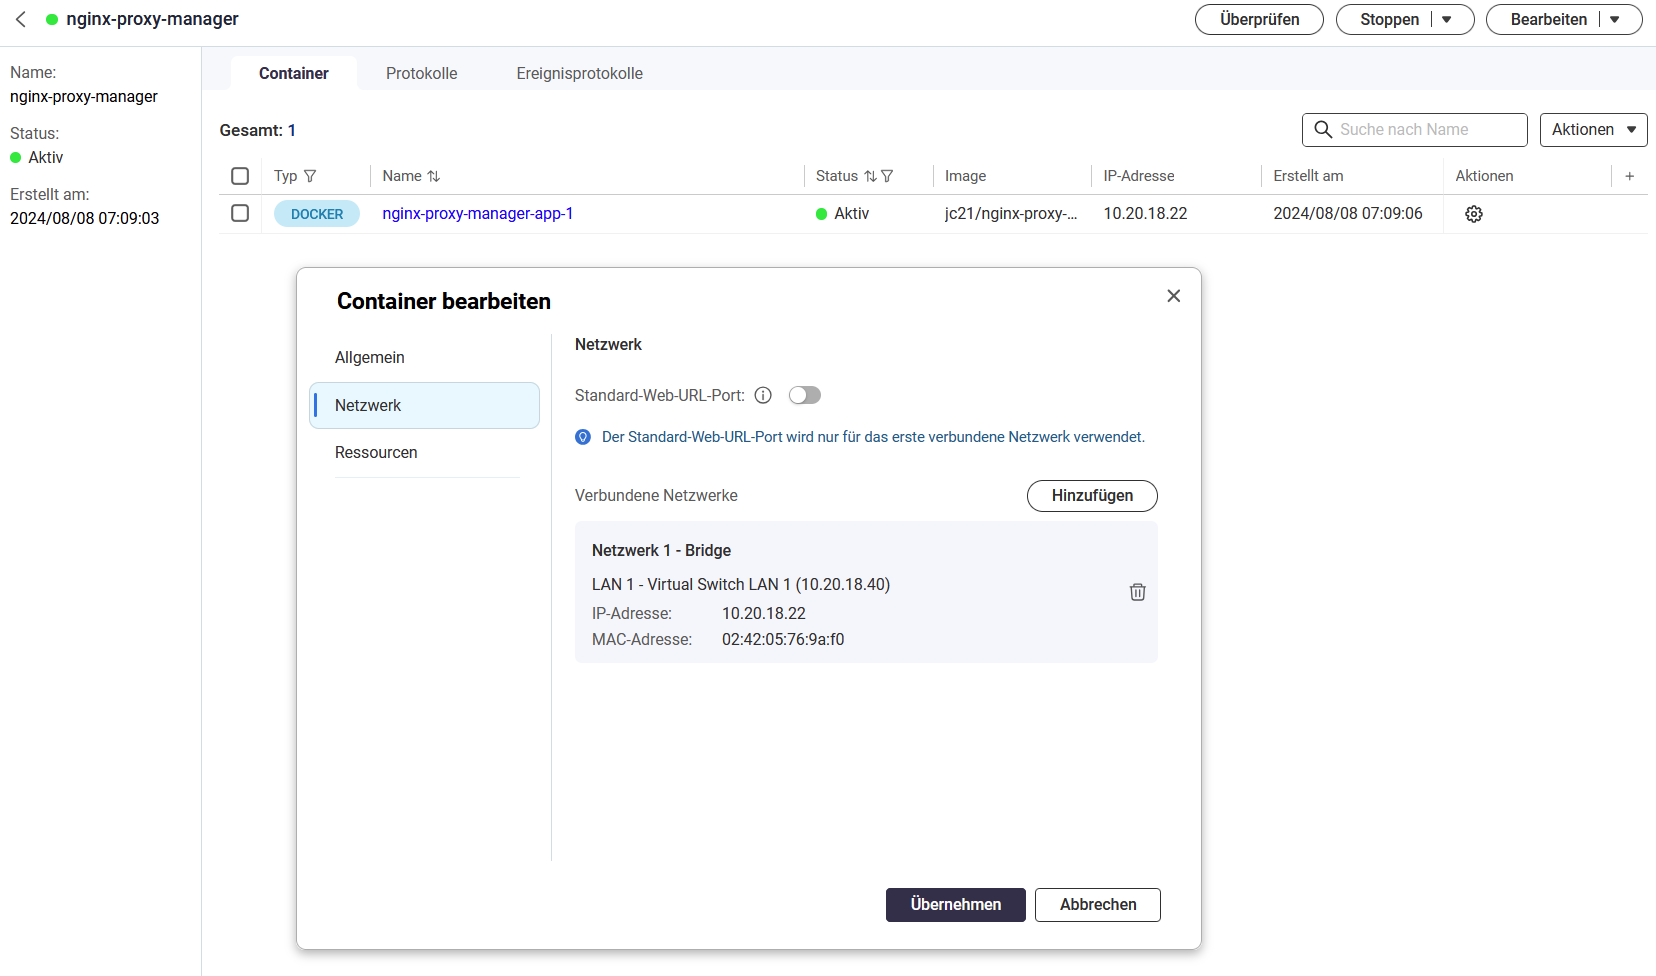Go back using the left arrow icon
The height and width of the screenshot is (976, 1656).
coord(21,19)
